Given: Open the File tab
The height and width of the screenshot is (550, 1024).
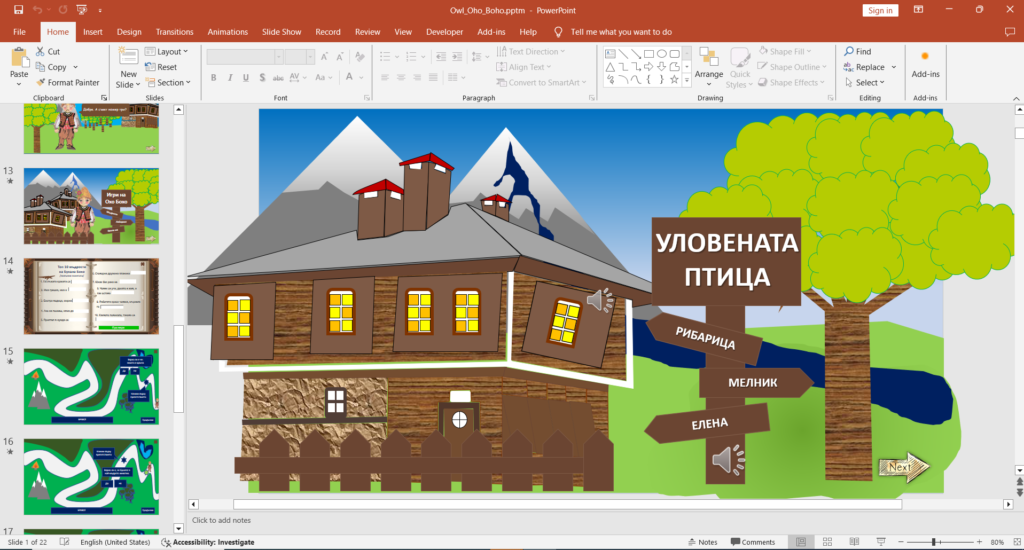Looking at the screenshot, I should (20, 31).
